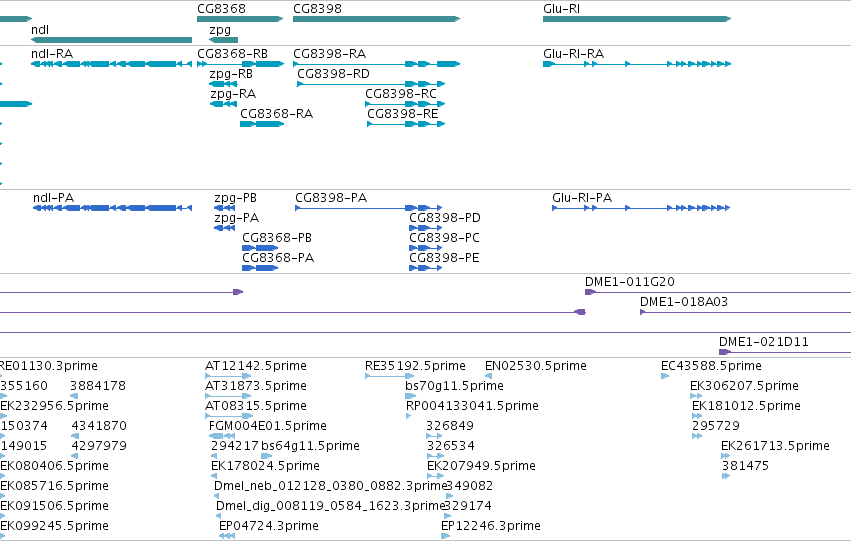
Task: Click clone DME1-018A03
Action: tap(684, 302)
